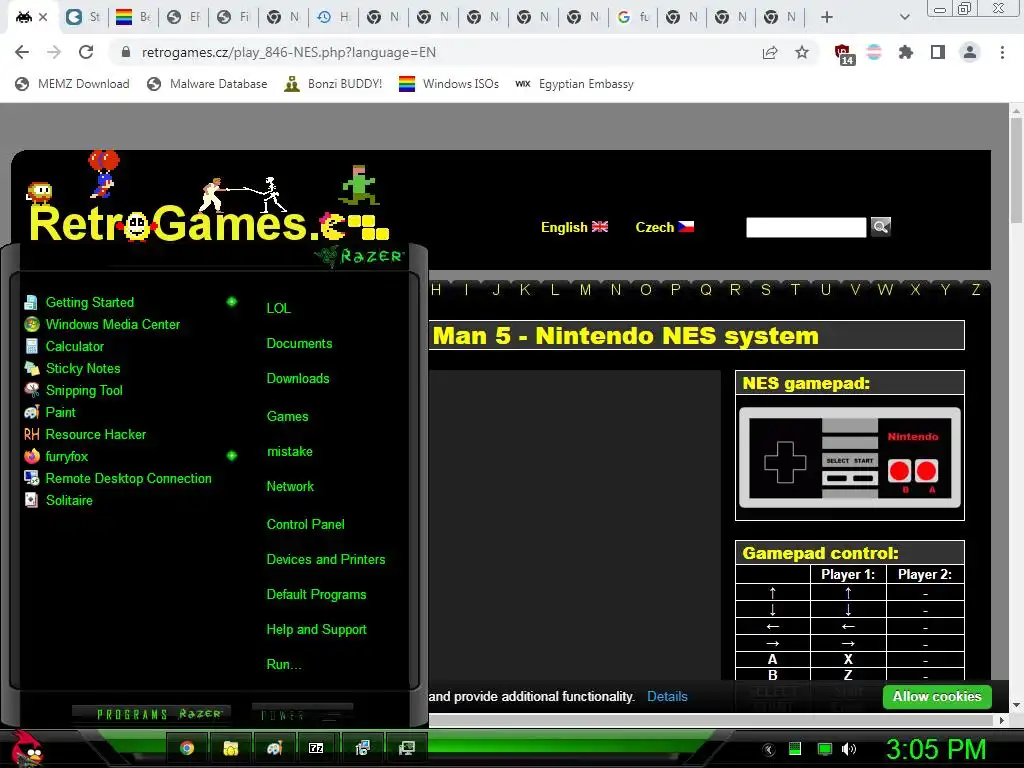The image size is (1024, 768).
Task: Click the site search input field
Action: tap(806, 227)
